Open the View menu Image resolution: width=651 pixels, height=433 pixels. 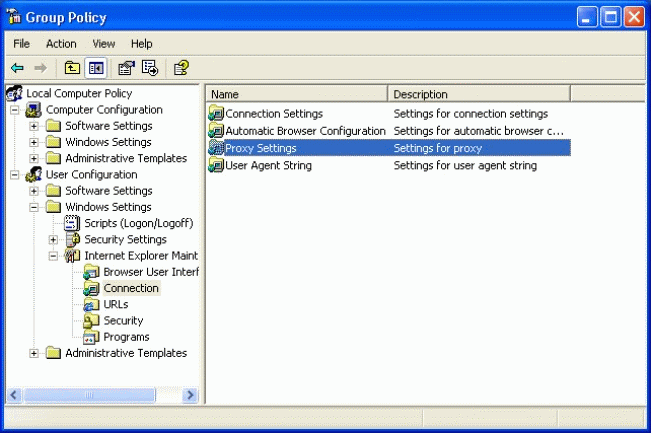click(103, 44)
